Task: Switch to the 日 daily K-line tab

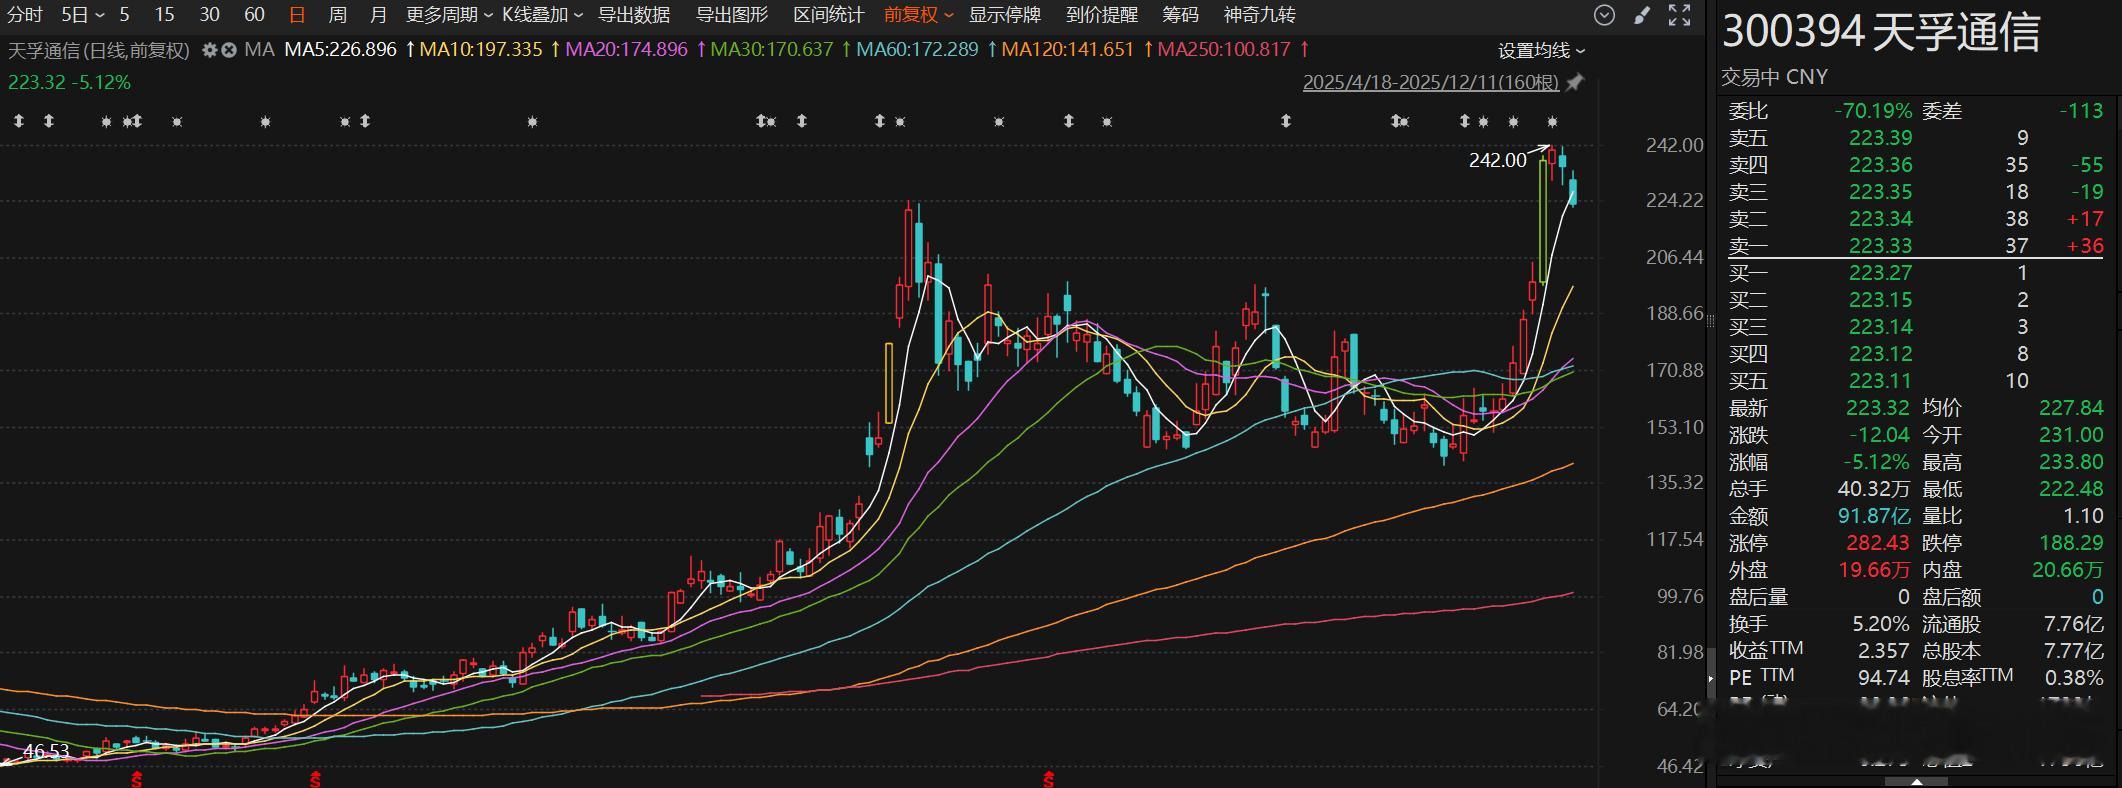Action: pyautogui.click(x=297, y=15)
